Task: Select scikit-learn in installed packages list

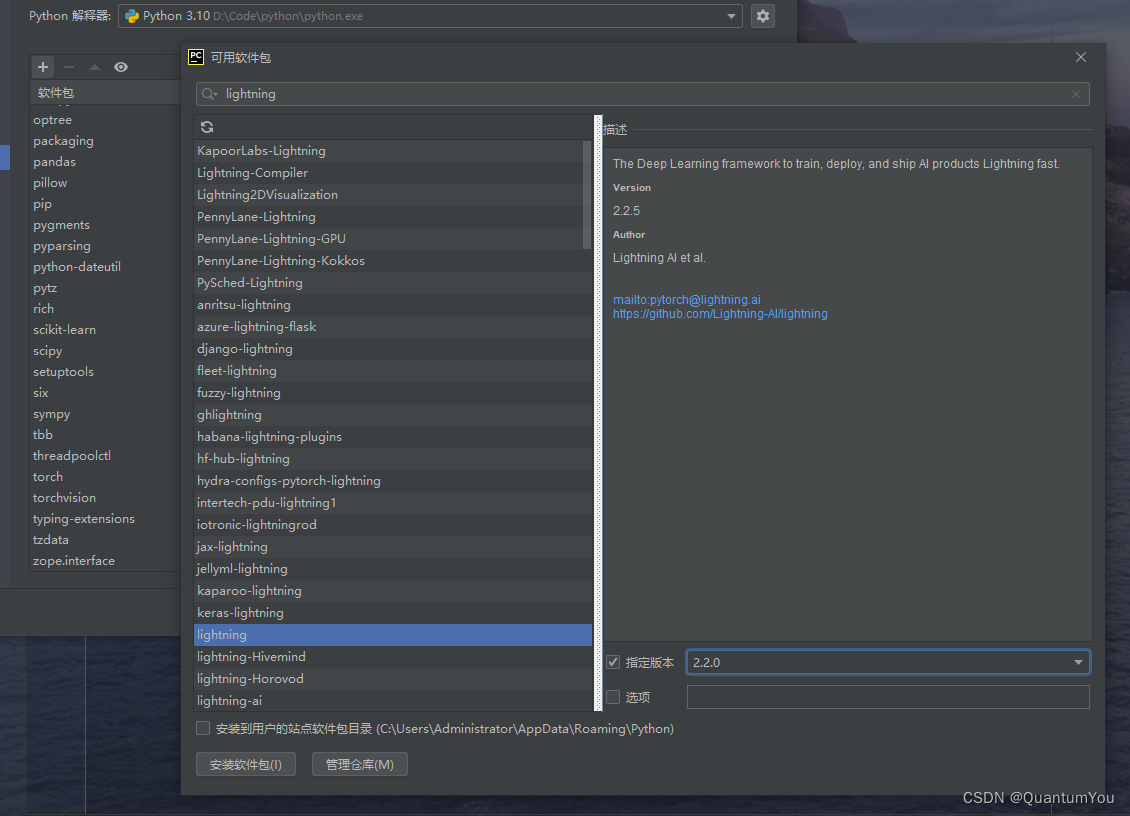Action: pyautogui.click(x=105, y=329)
